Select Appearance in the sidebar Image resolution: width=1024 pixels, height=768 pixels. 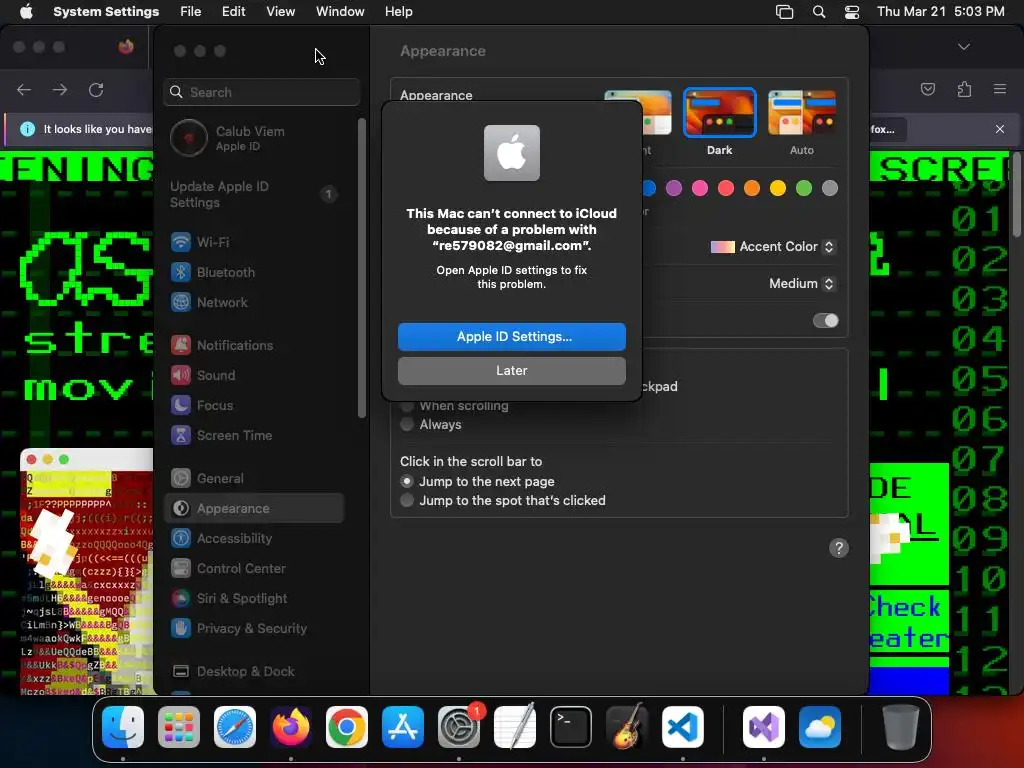coord(253,509)
